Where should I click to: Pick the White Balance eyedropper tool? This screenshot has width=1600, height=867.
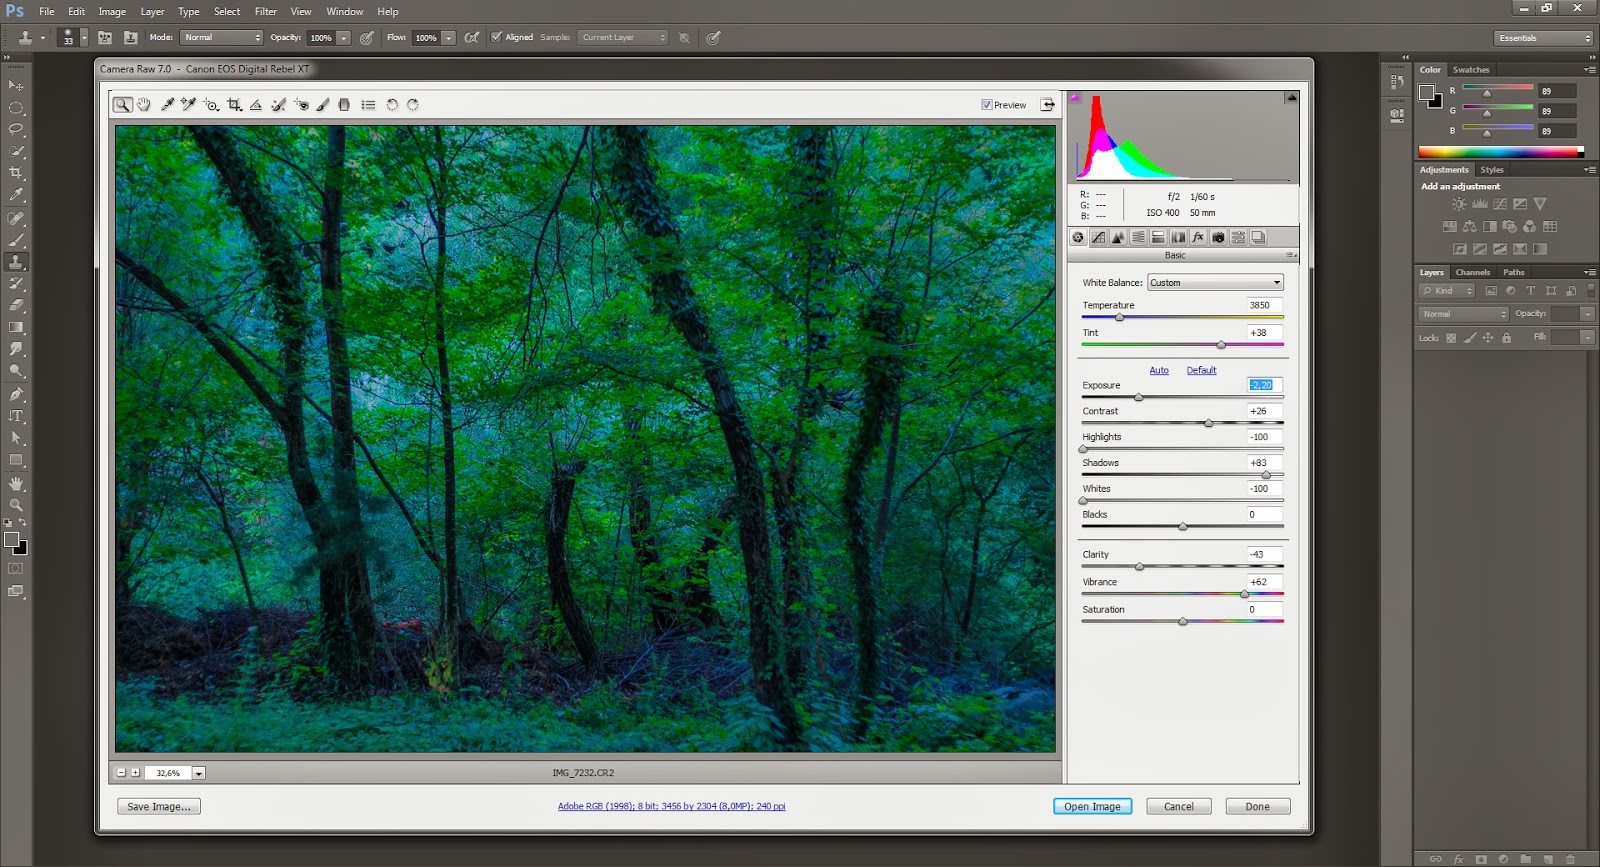click(167, 104)
